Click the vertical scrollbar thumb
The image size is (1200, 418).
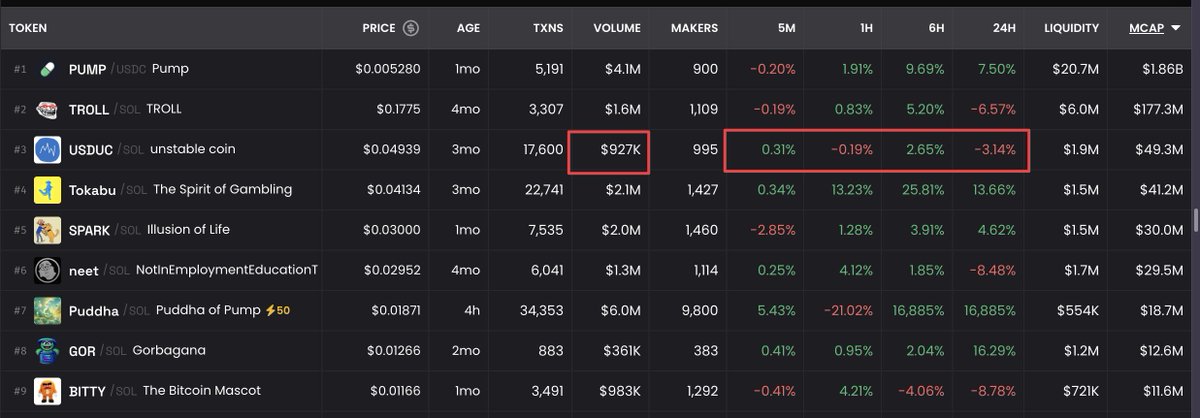point(1195,219)
